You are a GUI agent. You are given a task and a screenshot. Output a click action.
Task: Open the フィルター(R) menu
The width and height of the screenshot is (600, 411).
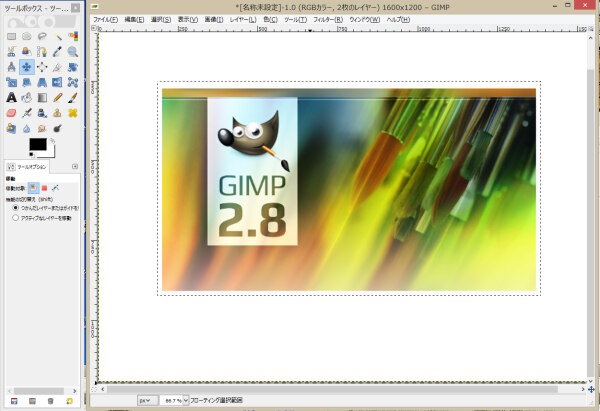[328, 20]
